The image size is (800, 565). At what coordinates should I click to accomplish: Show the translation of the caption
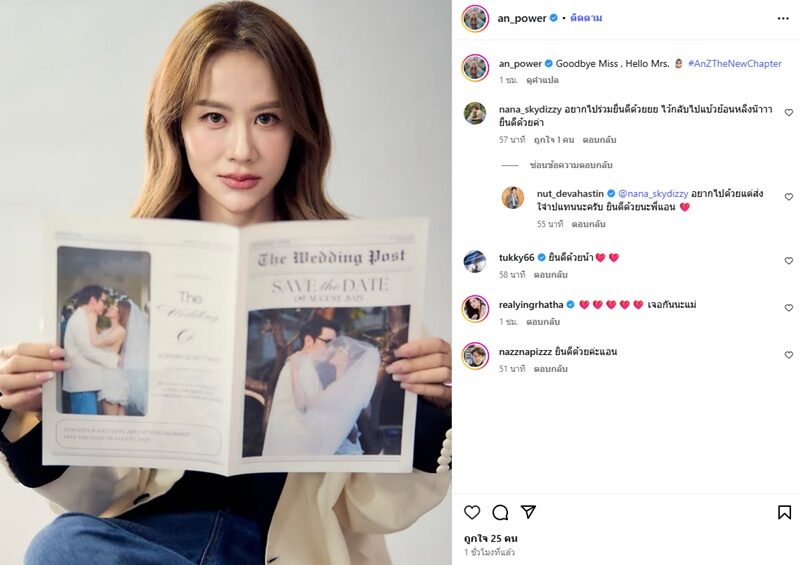point(542,80)
